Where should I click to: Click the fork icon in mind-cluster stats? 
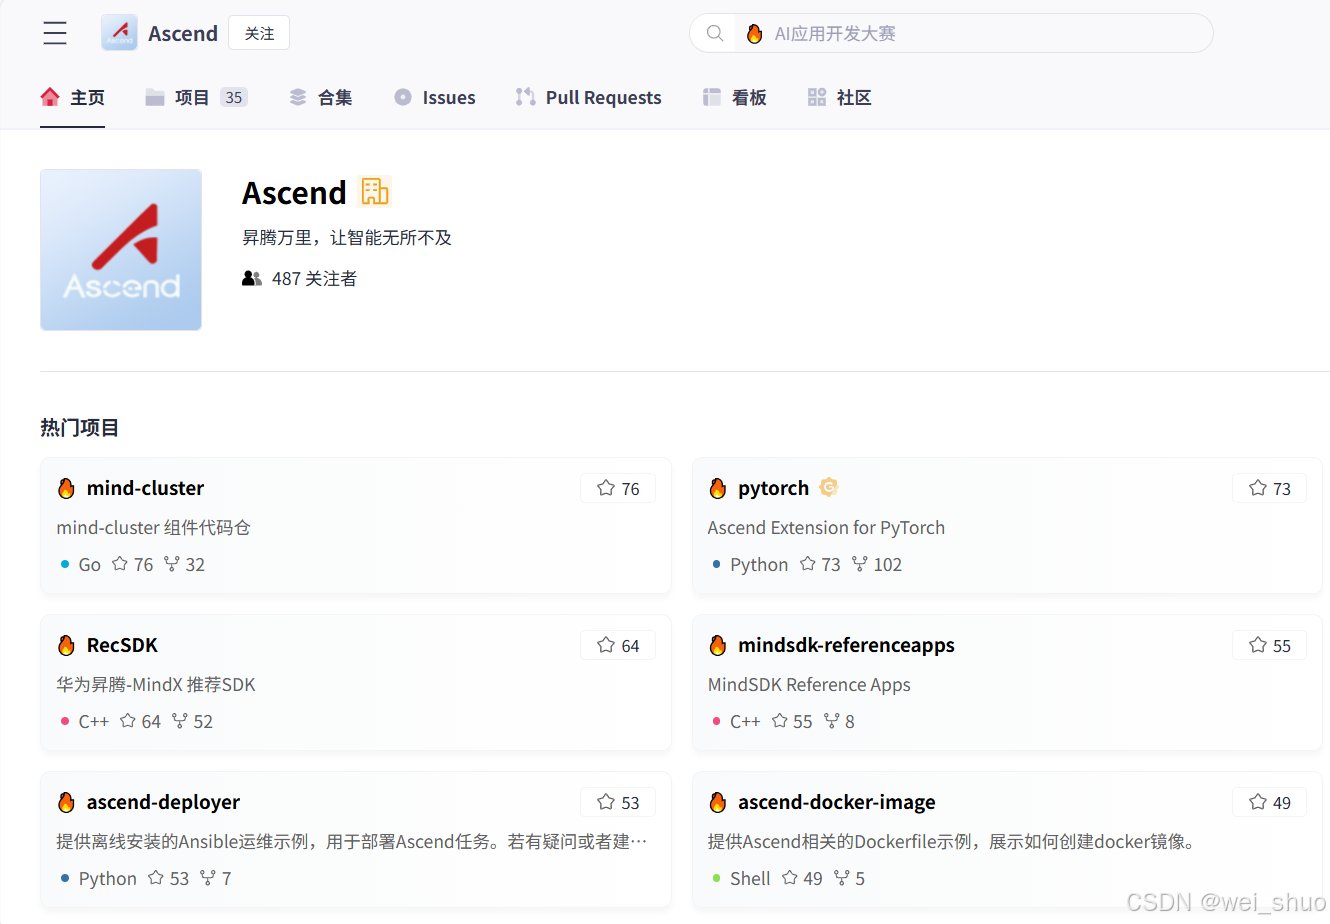(171, 564)
